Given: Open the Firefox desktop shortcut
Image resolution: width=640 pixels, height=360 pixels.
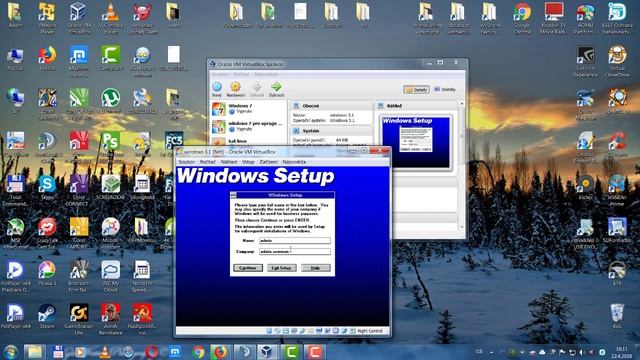Looking at the screenshot, I should [x=47, y=58].
